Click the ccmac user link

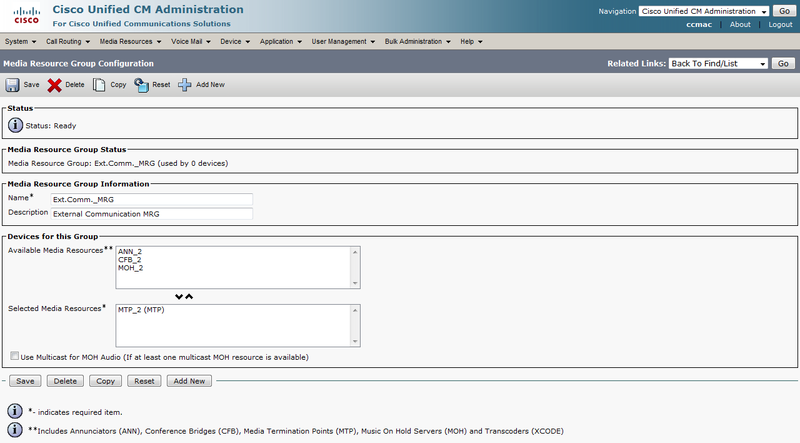click(699, 24)
